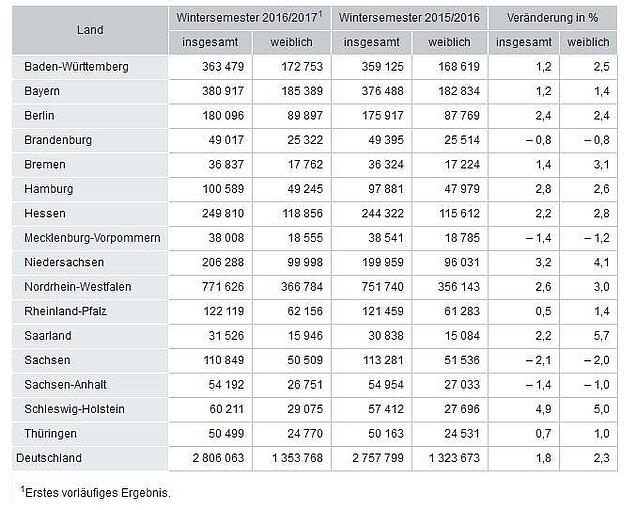Select Niedersachsen weiblich value 99 998
Image resolution: width=636 pixels, height=510 pixels.
coord(305,263)
